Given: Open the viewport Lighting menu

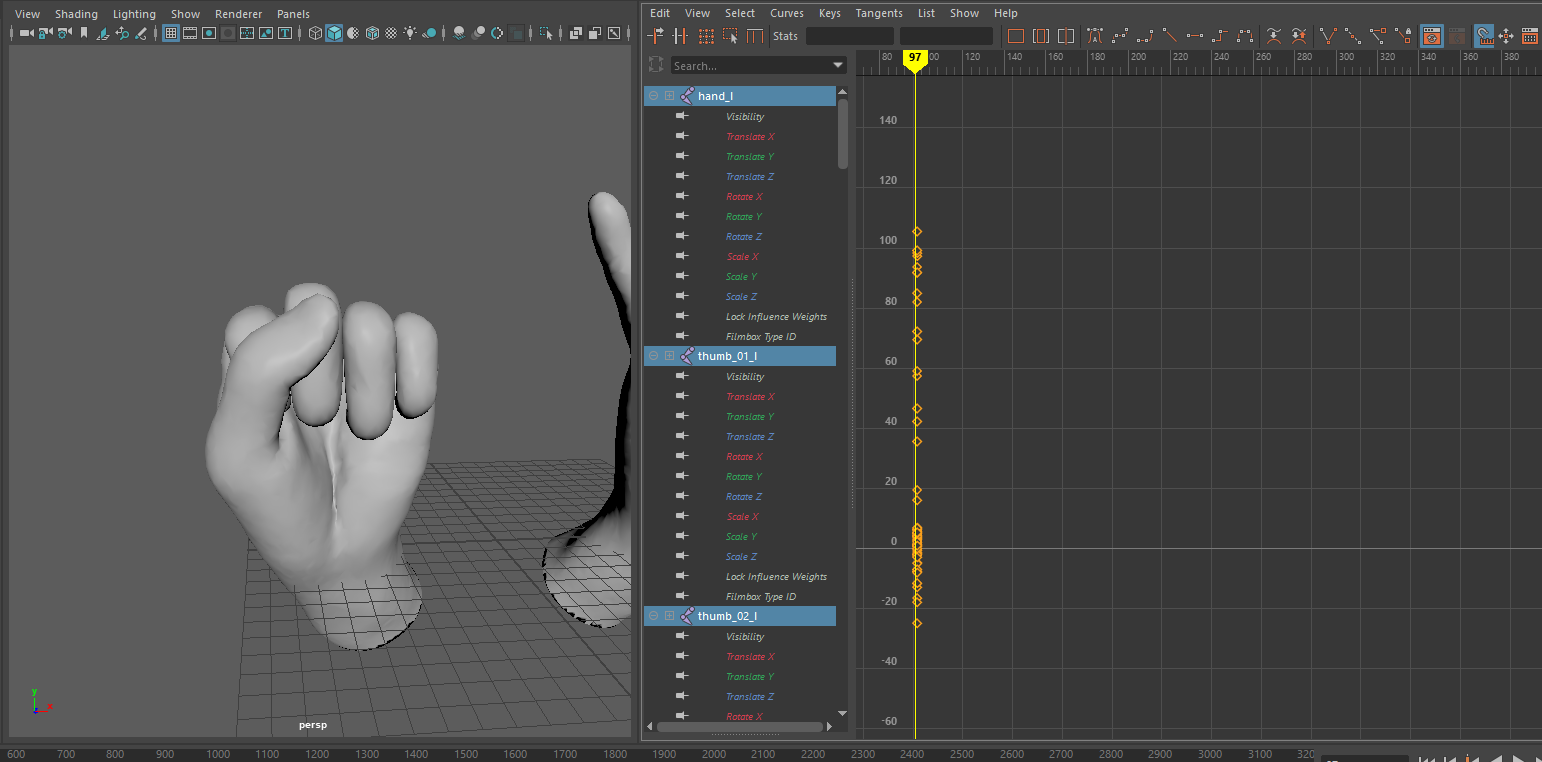Looking at the screenshot, I should coord(134,14).
